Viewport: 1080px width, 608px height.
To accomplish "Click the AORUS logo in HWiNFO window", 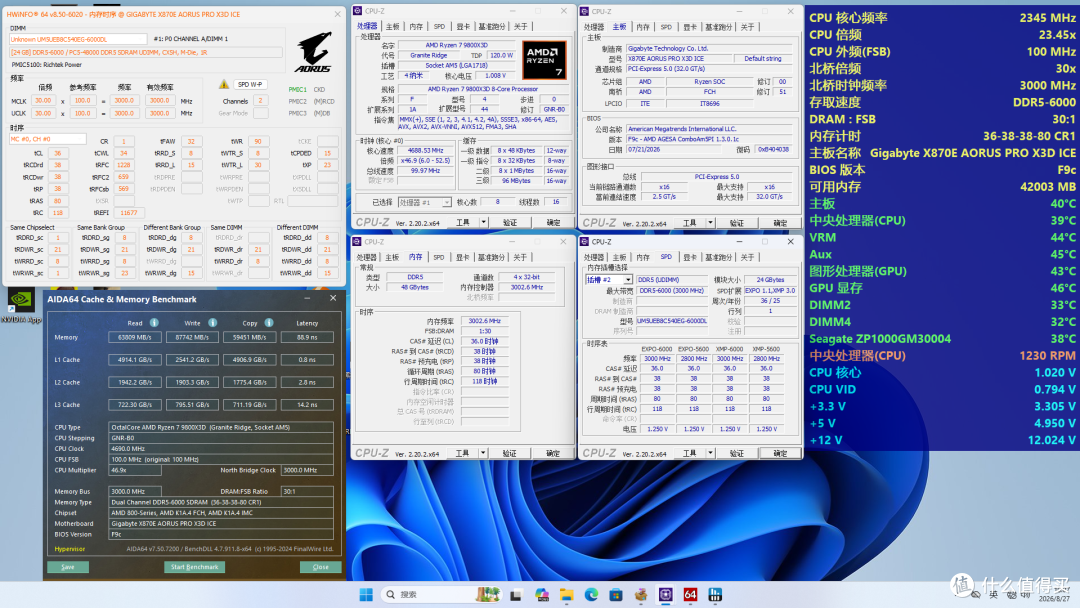I will tap(313, 53).
